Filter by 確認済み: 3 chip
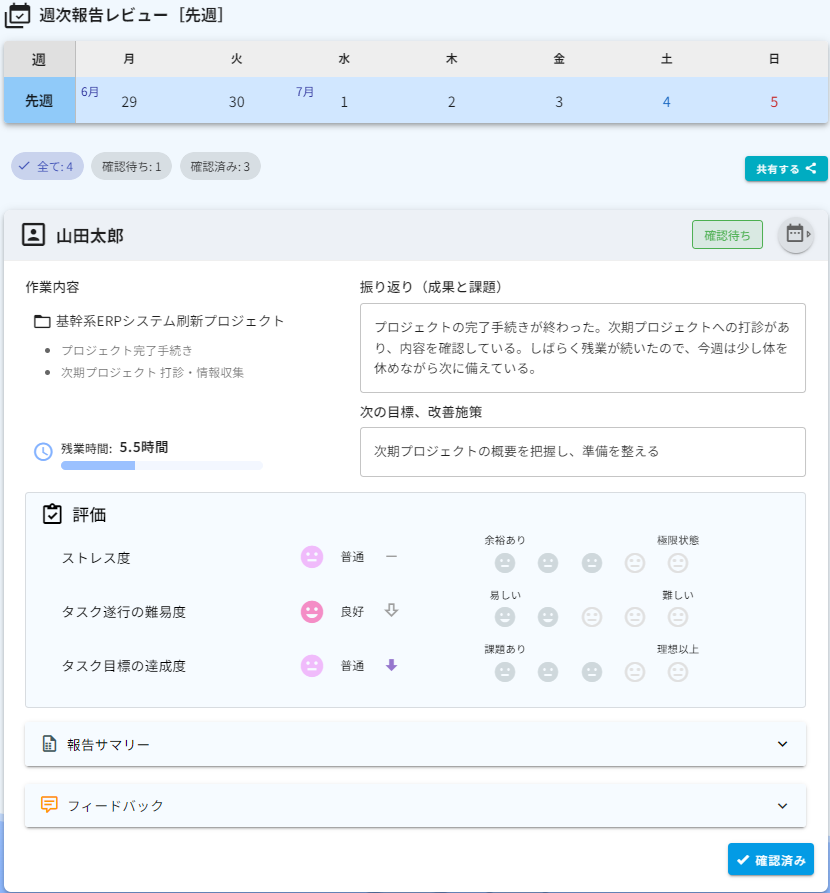The height and width of the screenshot is (893, 830). coord(220,166)
